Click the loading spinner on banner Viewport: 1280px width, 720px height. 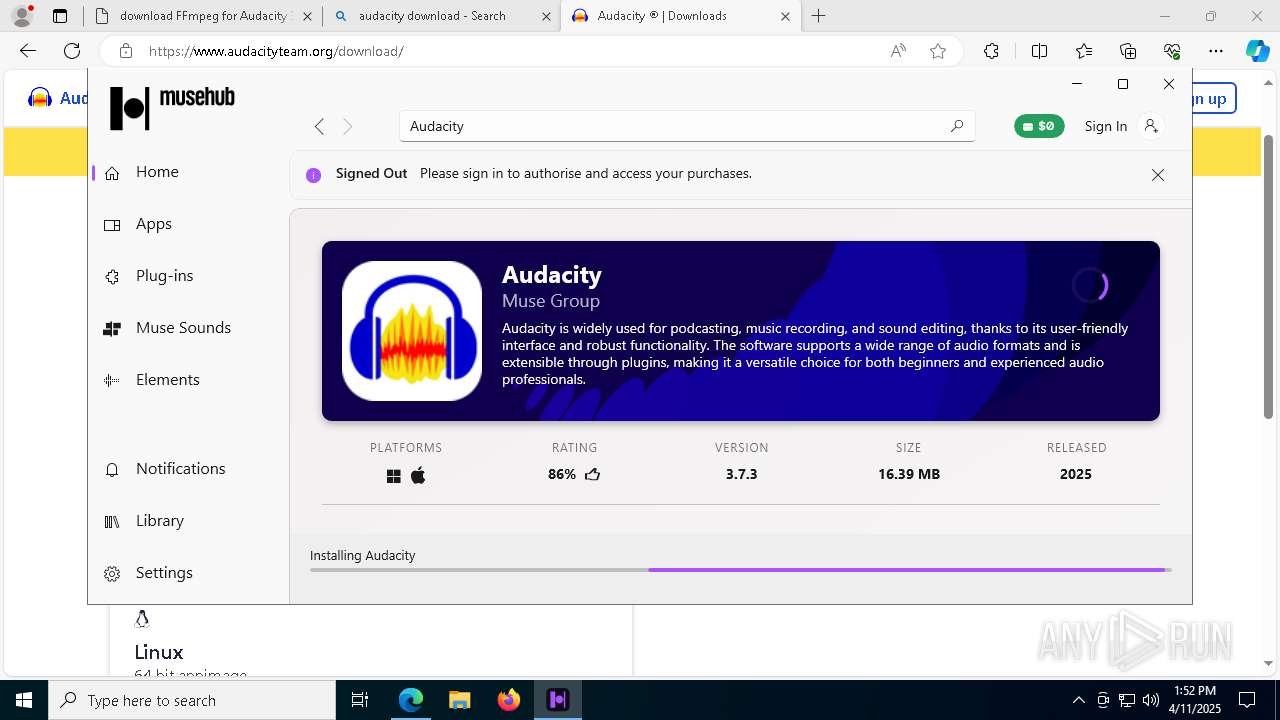tap(1089, 285)
